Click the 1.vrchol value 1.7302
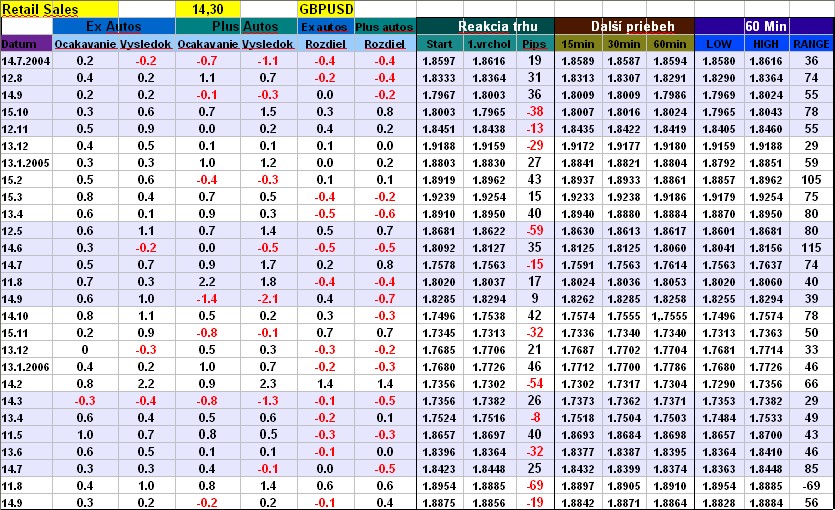The height and width of the screenshot is (510, 835). click(x=489, y=384)
